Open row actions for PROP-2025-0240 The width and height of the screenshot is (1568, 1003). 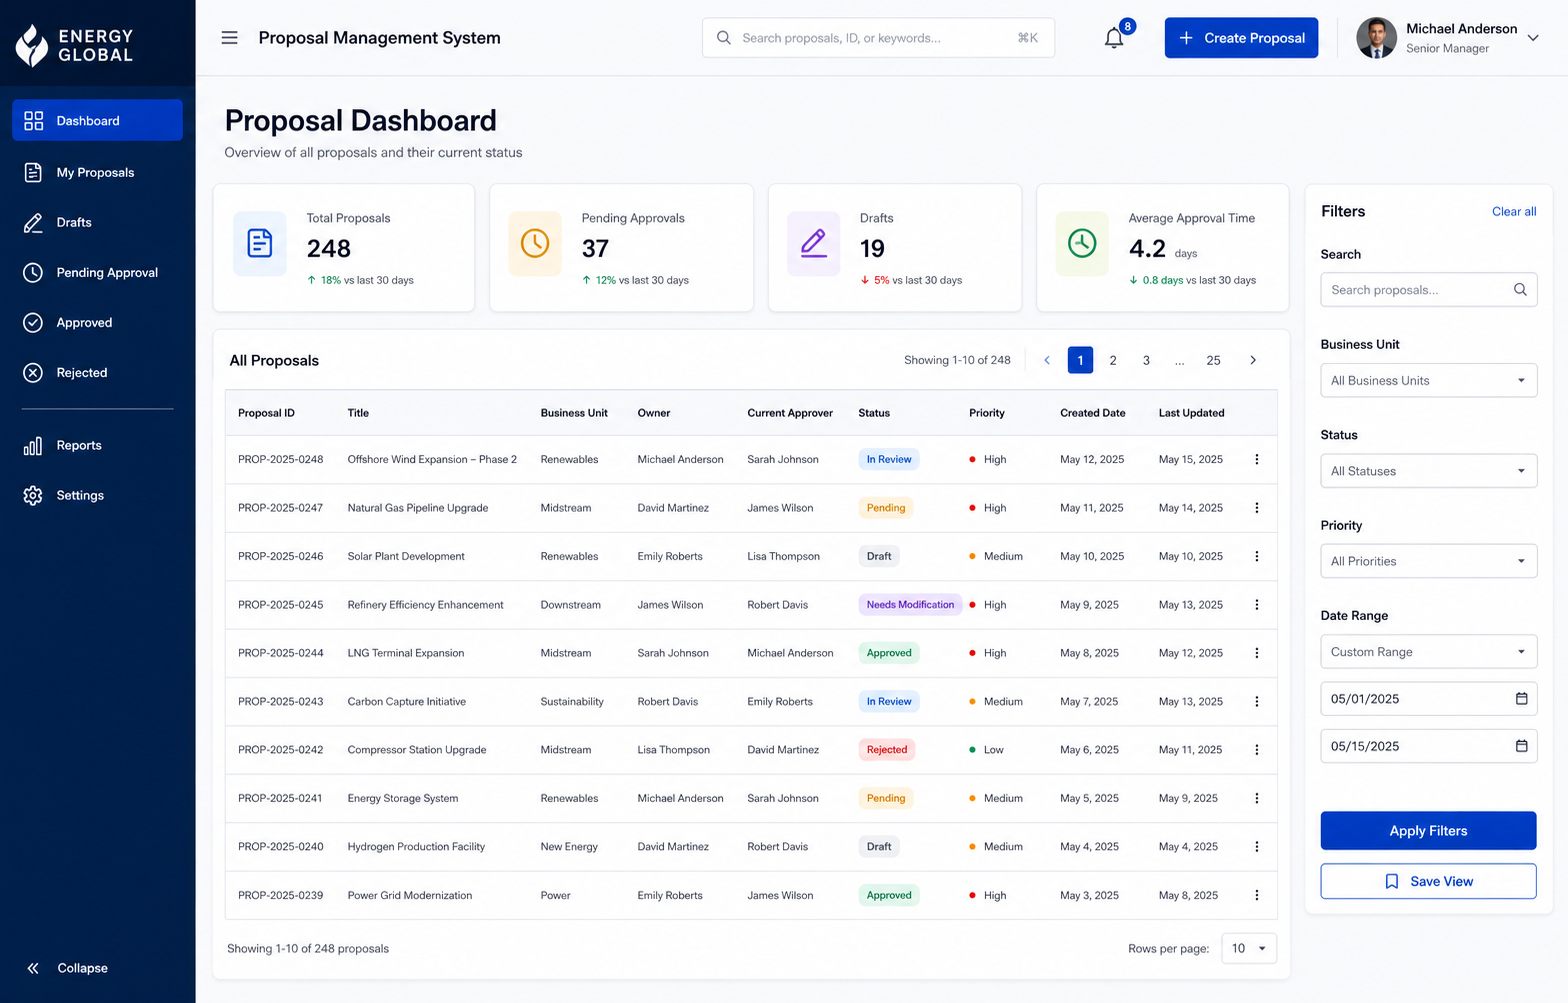coord(1257,847)
